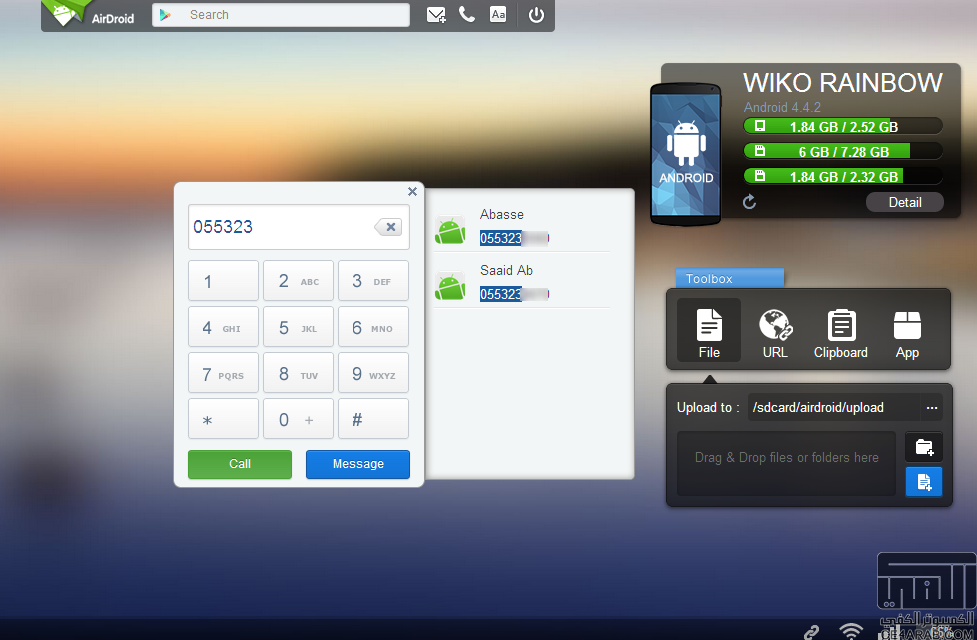Image resolution: width=977 pixels, height=640 pixels.
Task: Click the 1.84 GB / 2.52 GB storage bar
Action: [x=842, y=126]
